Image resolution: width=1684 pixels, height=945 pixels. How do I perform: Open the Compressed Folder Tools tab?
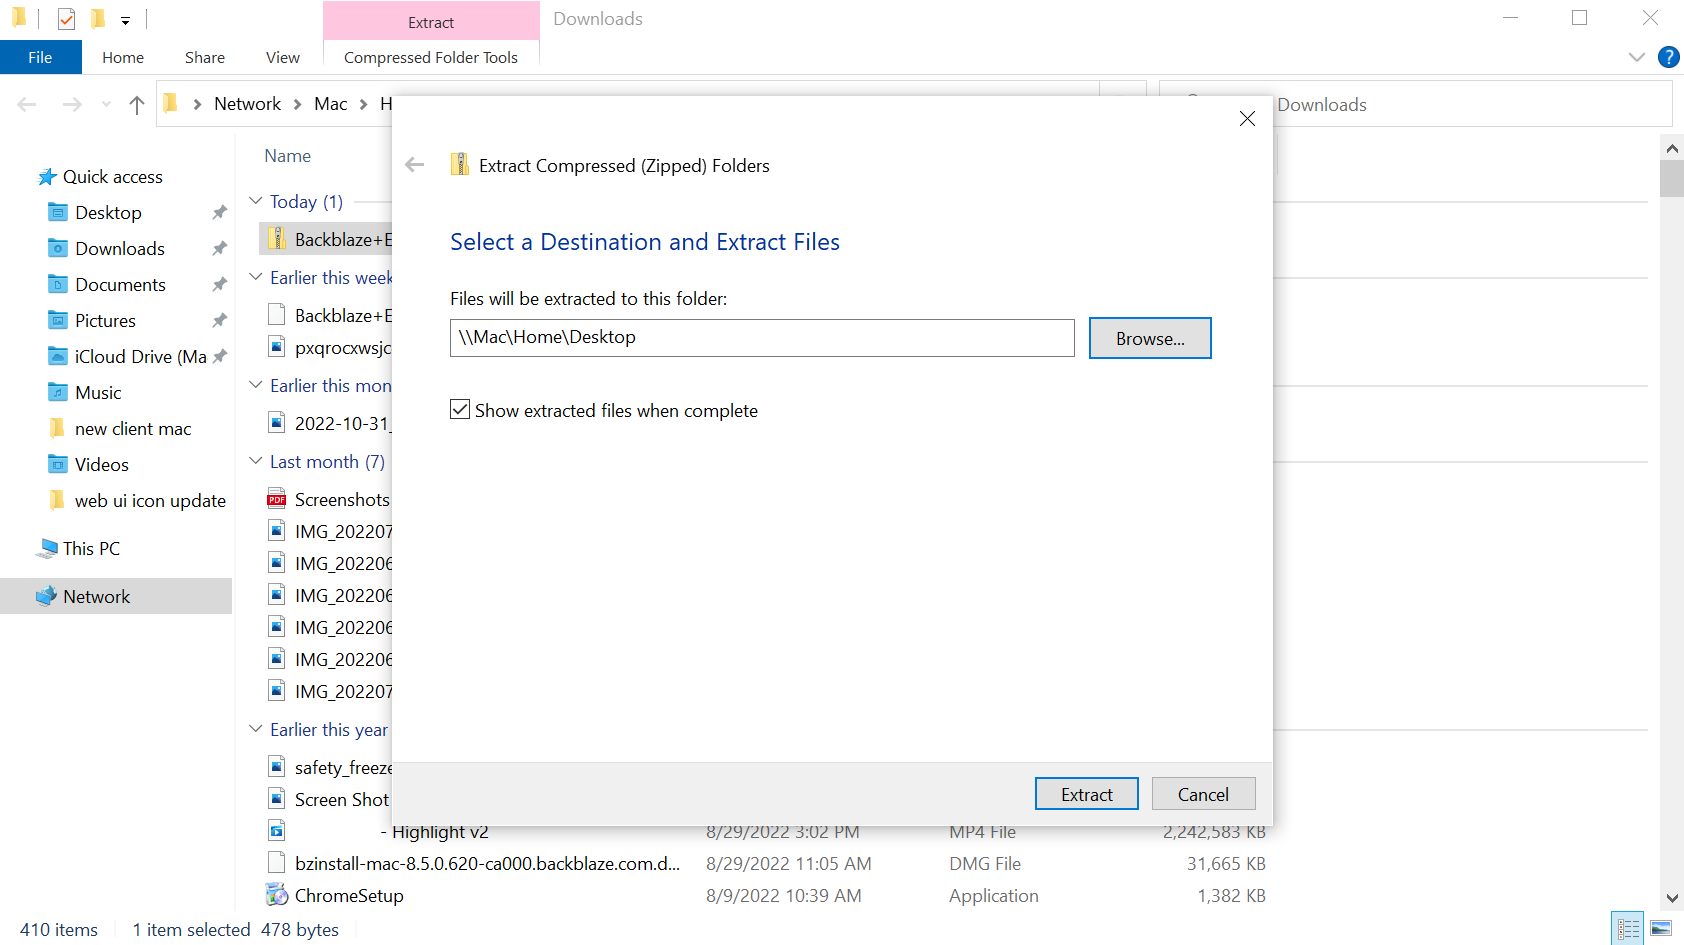point(431,57)
